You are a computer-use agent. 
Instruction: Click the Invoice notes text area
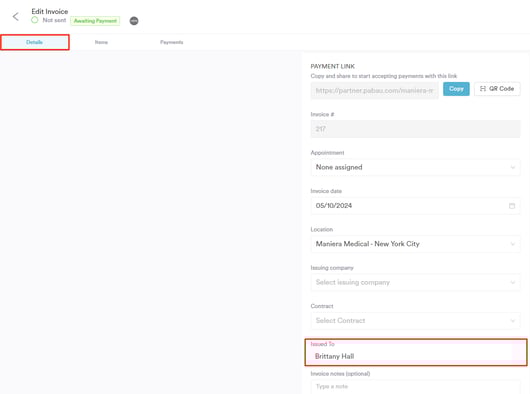[x=415, y=387]
